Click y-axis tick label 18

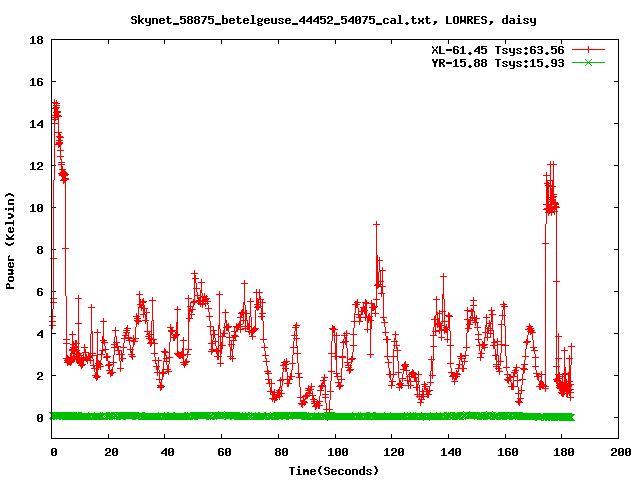pyautogui.click(x=36, y=40)
